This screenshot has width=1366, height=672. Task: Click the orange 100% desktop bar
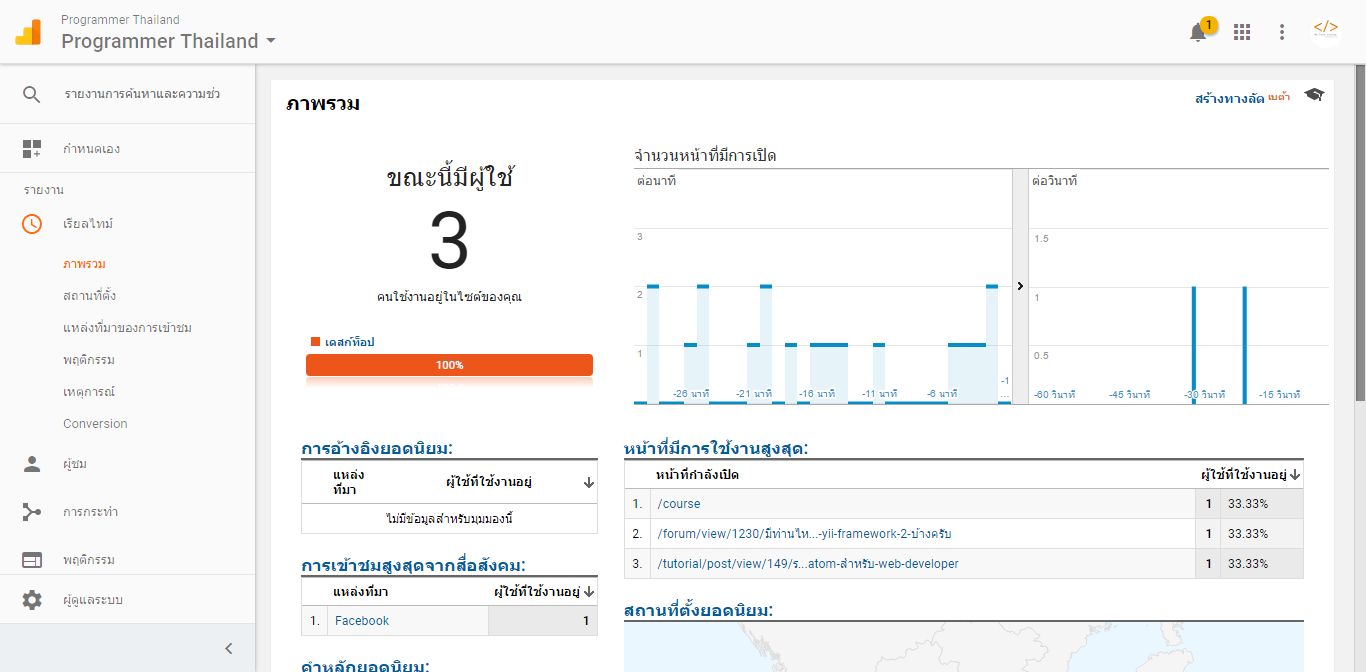coord(449,365)
